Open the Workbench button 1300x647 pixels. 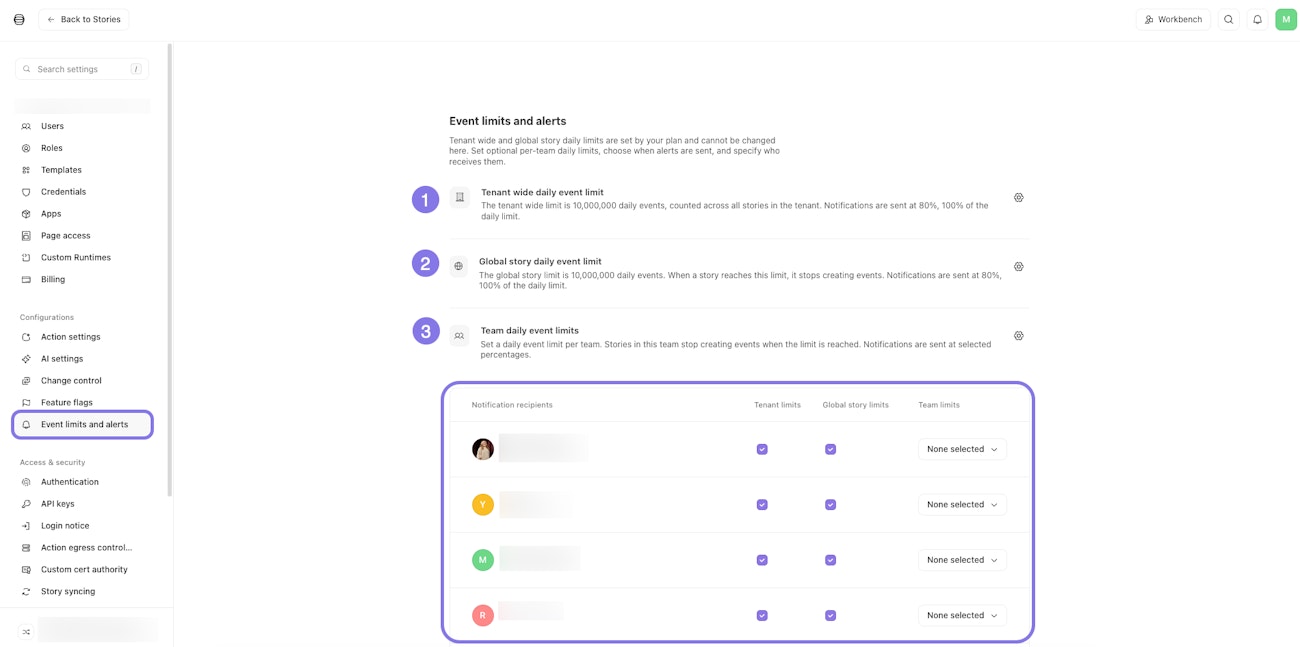pyautogui.click(x=1173, y=19)
